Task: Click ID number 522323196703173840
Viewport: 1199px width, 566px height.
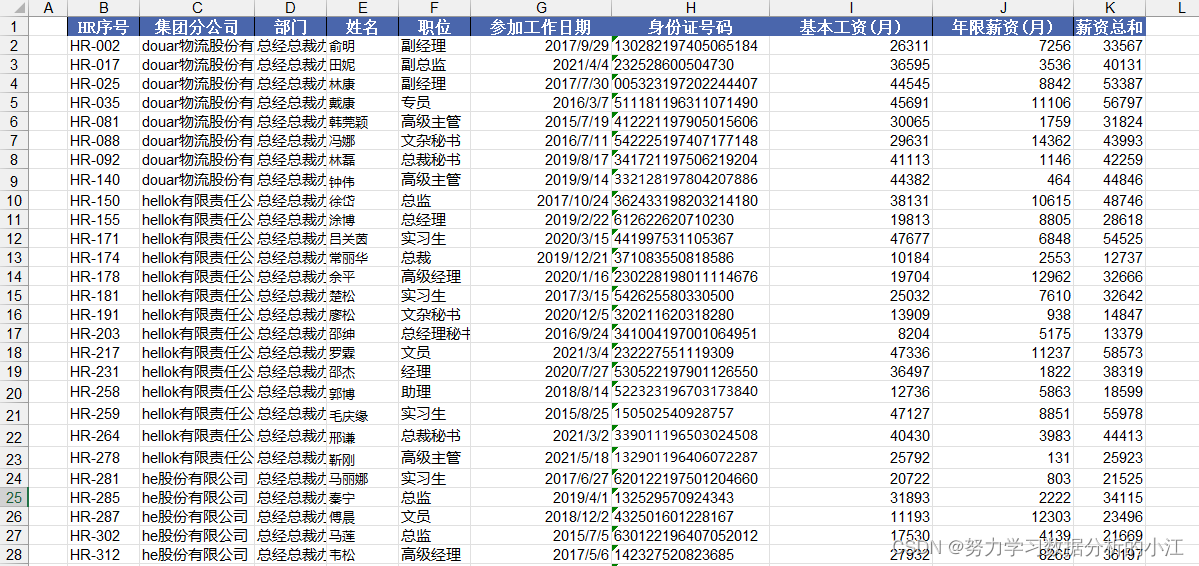Action: click(690, 392)
